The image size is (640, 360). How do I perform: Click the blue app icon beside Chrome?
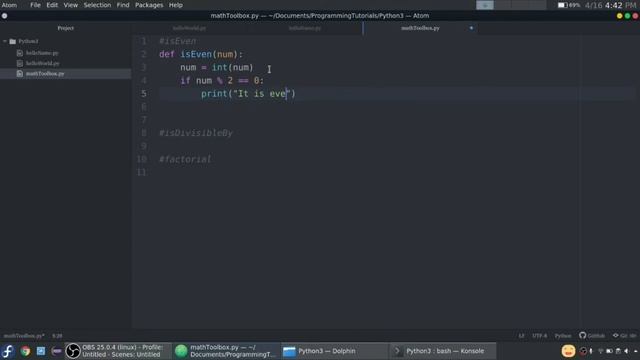click(x=41, y=351)
